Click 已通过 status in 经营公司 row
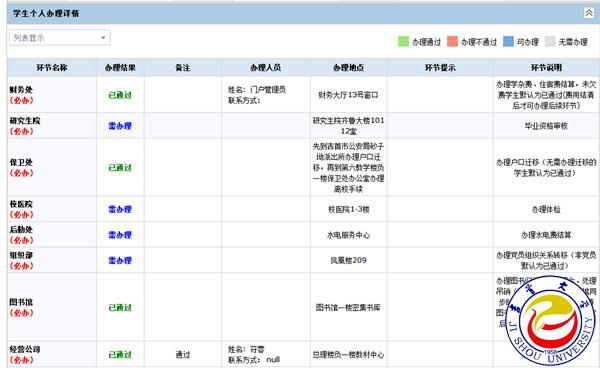 (x=120, y=355)
